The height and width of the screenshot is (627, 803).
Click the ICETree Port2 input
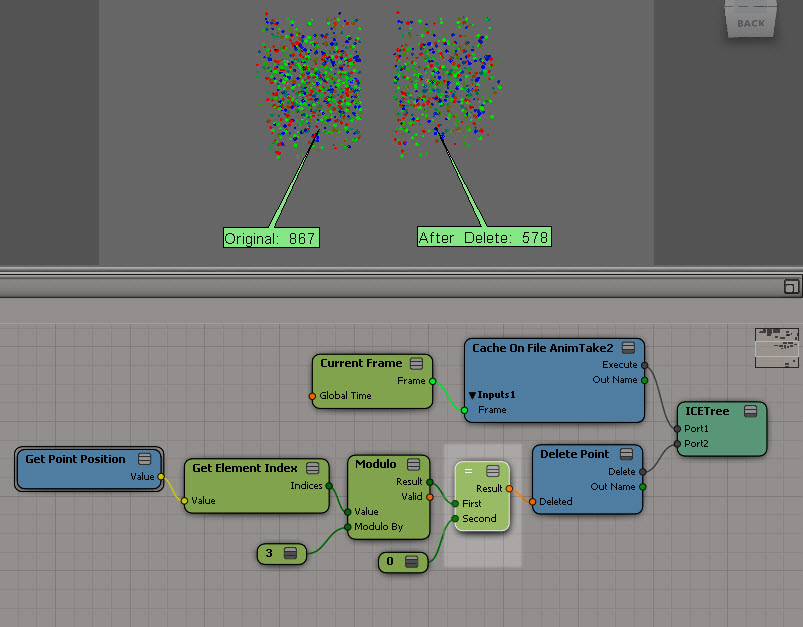(678, 443)
